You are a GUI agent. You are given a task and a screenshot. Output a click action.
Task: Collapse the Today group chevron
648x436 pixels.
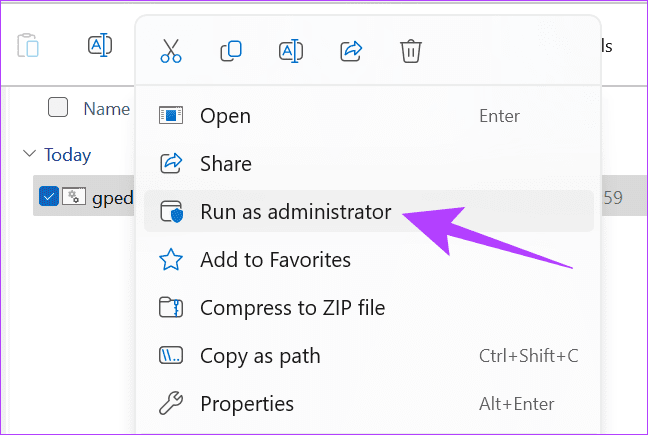(29, 155)
